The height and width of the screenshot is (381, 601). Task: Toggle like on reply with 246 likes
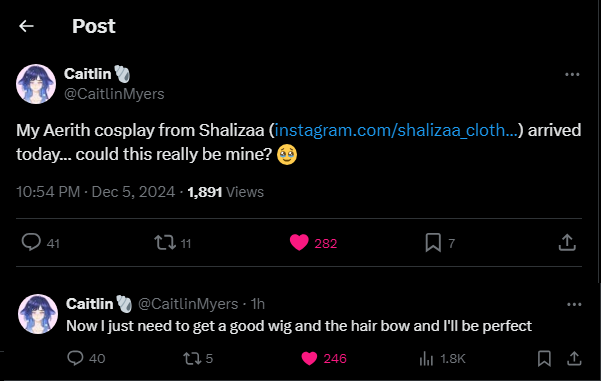click(309, 358)
